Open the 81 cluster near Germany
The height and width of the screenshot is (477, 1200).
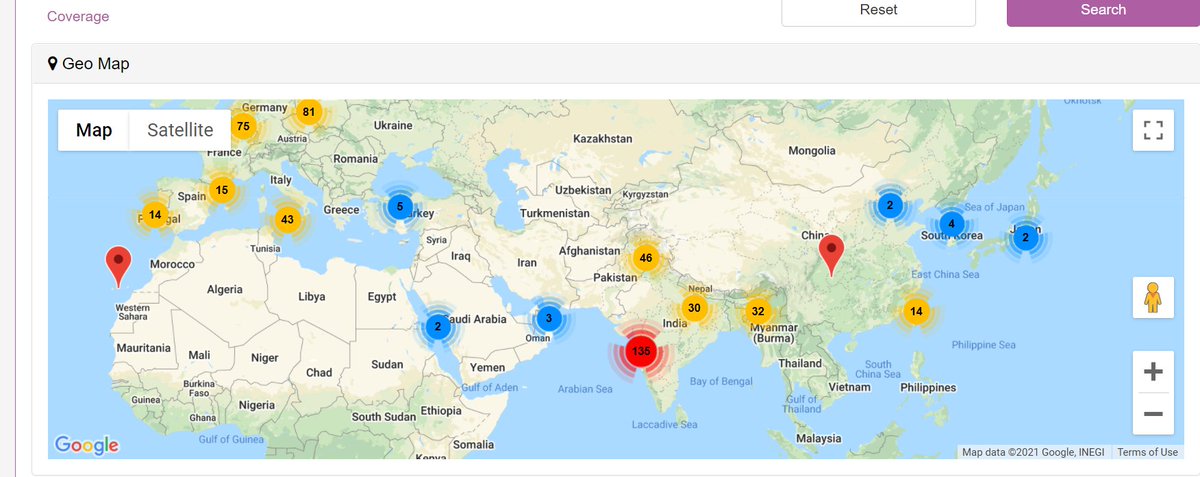click(x=309, y=112)
